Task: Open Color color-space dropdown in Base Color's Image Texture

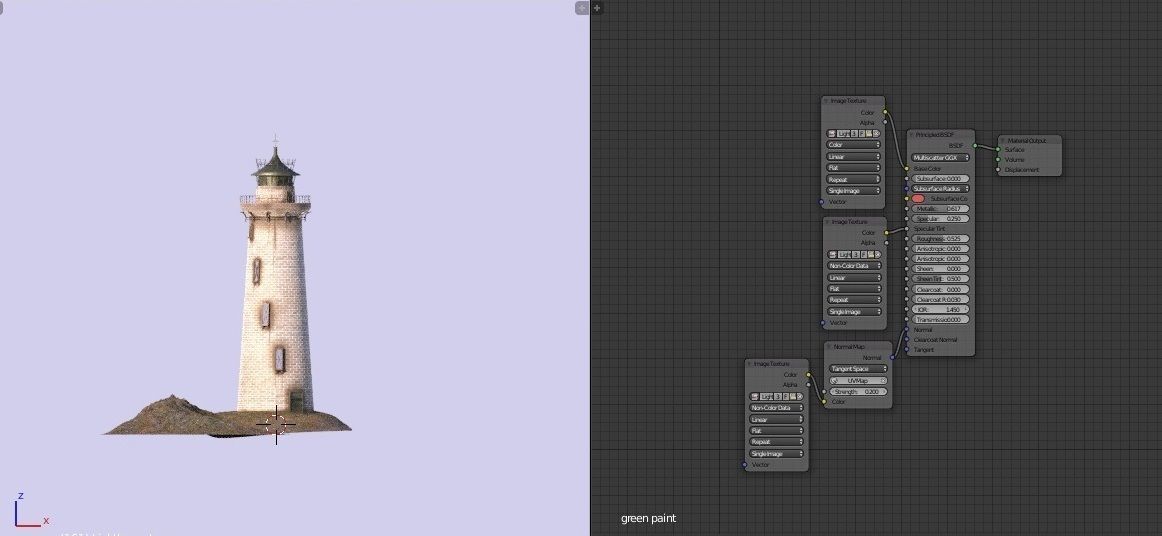Action: tap(854, 145)
